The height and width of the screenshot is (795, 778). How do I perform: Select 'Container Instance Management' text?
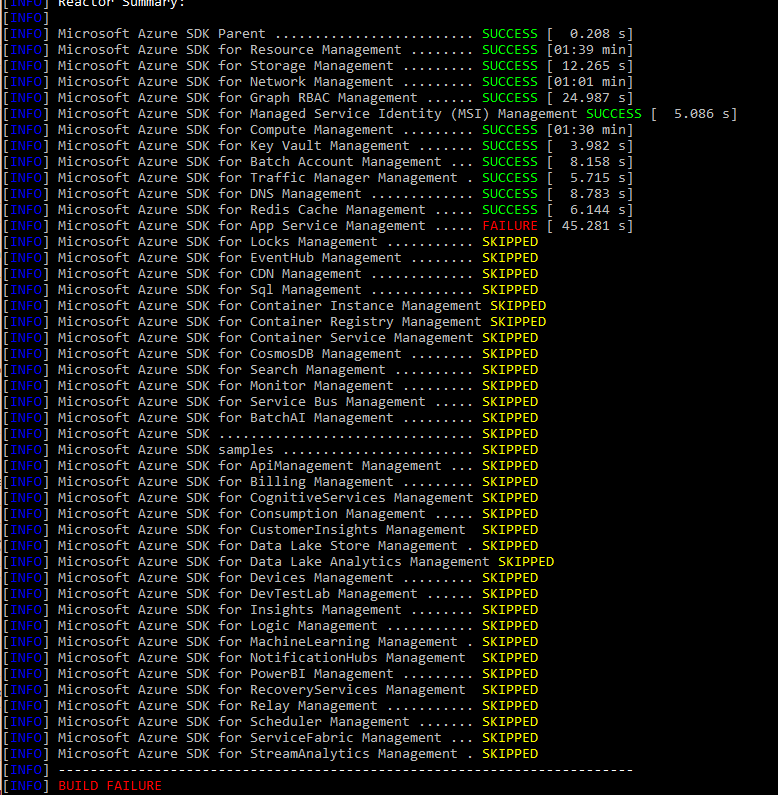point(365,306)
